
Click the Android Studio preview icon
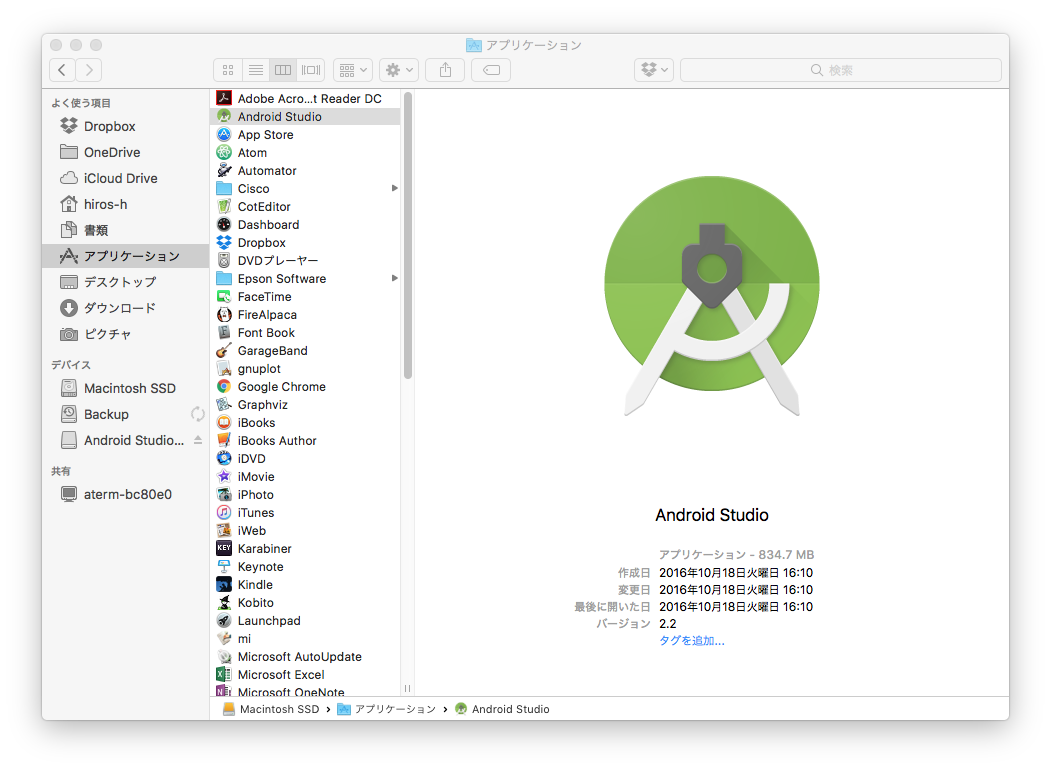click(x=712, y=296)
